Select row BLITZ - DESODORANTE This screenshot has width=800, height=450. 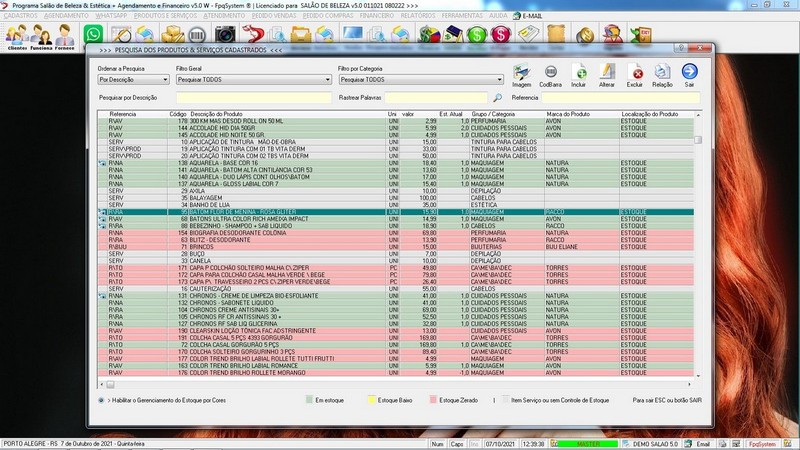(395, 240)
